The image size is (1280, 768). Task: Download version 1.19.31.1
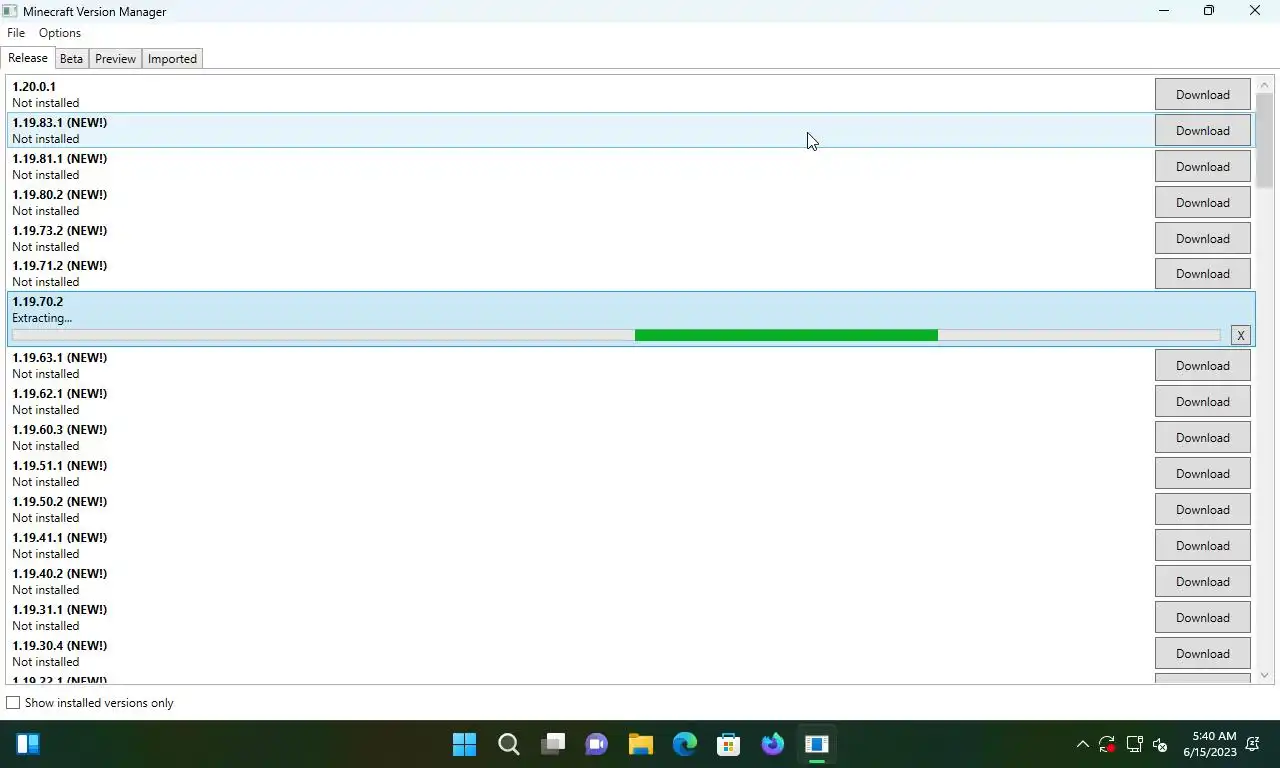pyautogui.click(x=1202, y=618)
